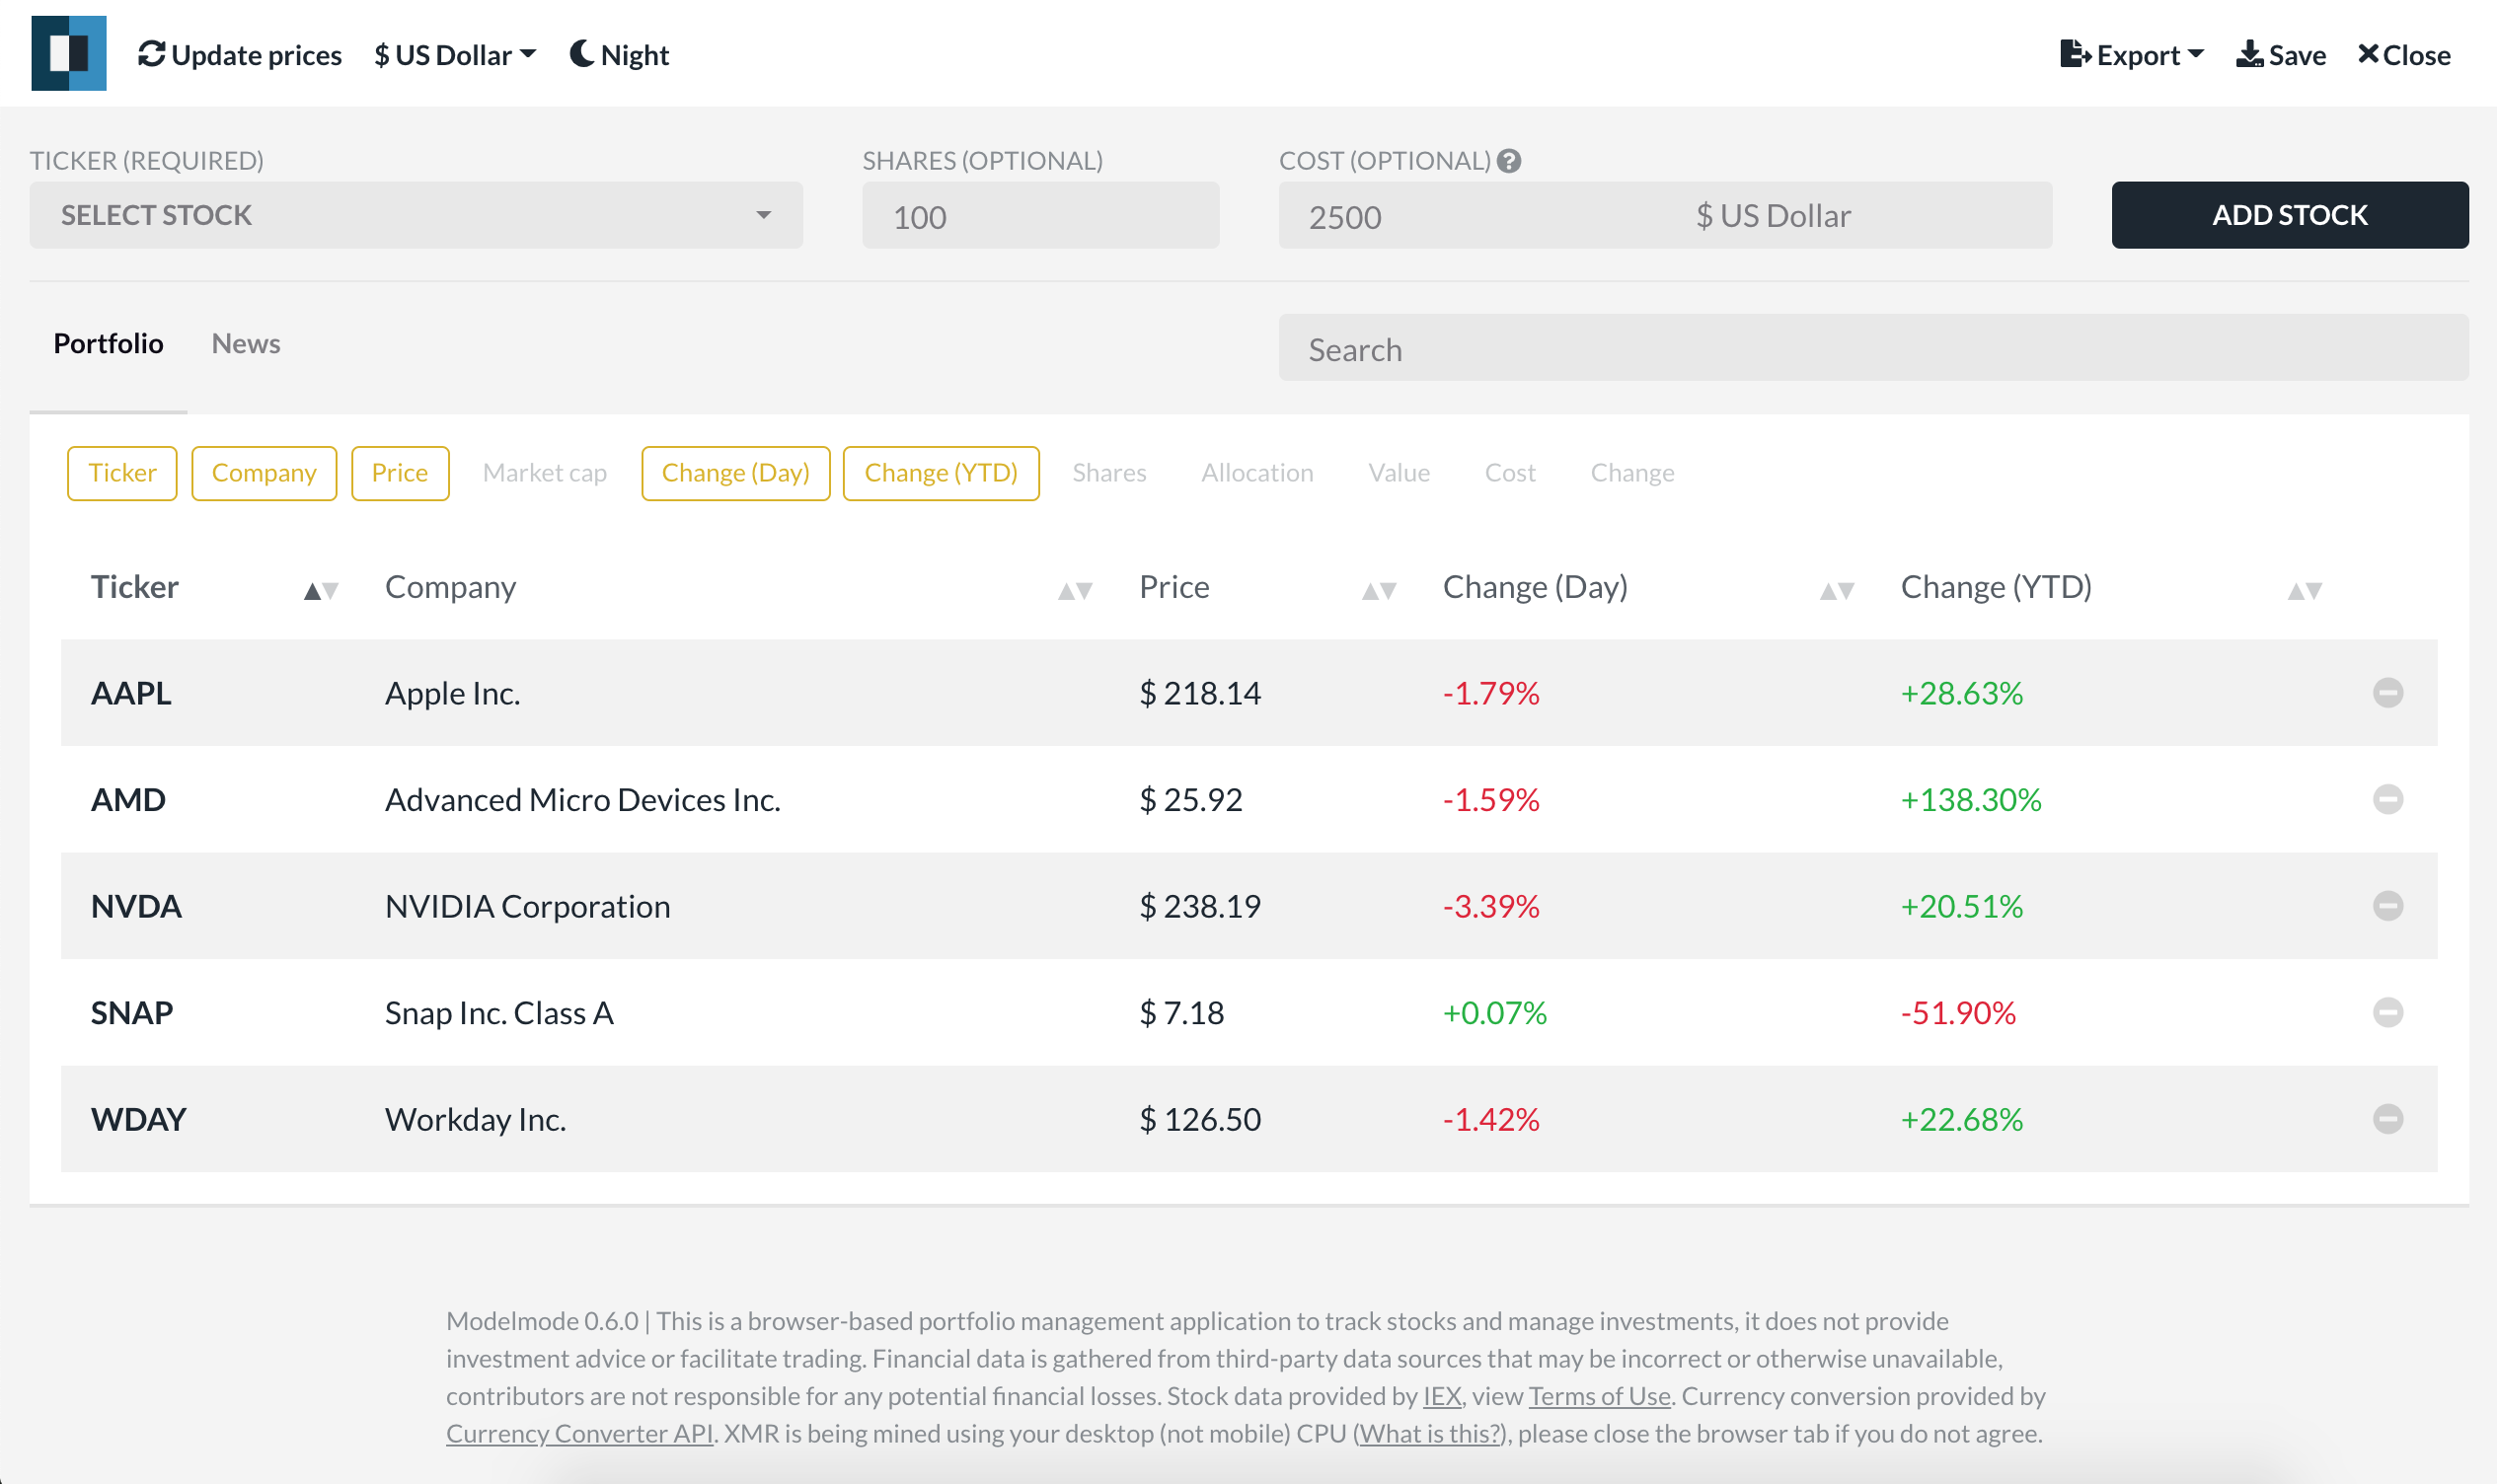Viewport: 2497px width, 1484px height.
Task: Toggle Night mode
Action: click(619, 54)
